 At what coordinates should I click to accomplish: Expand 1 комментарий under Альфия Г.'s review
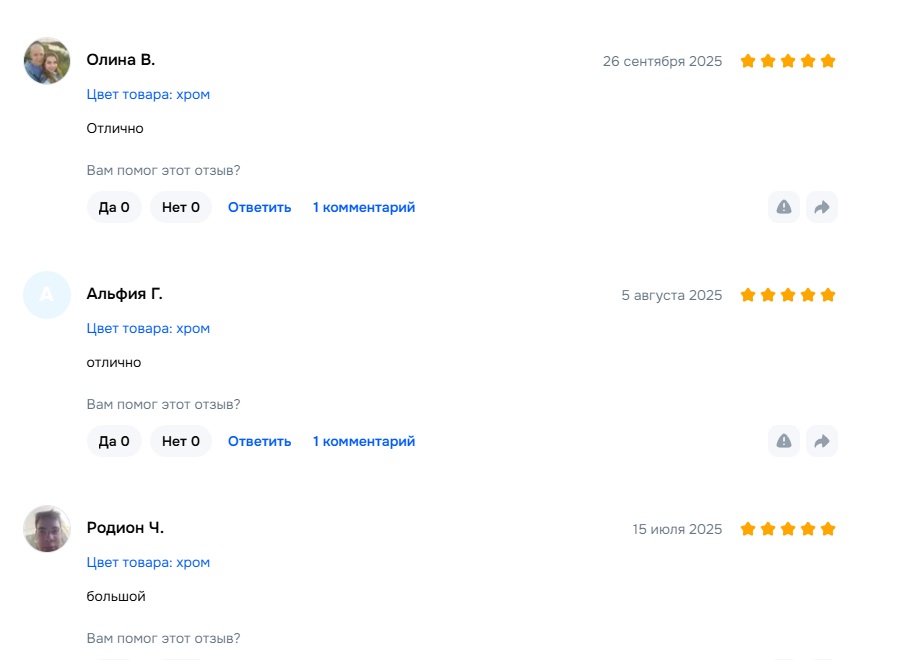pyautogui.click(x=364, y=441)
